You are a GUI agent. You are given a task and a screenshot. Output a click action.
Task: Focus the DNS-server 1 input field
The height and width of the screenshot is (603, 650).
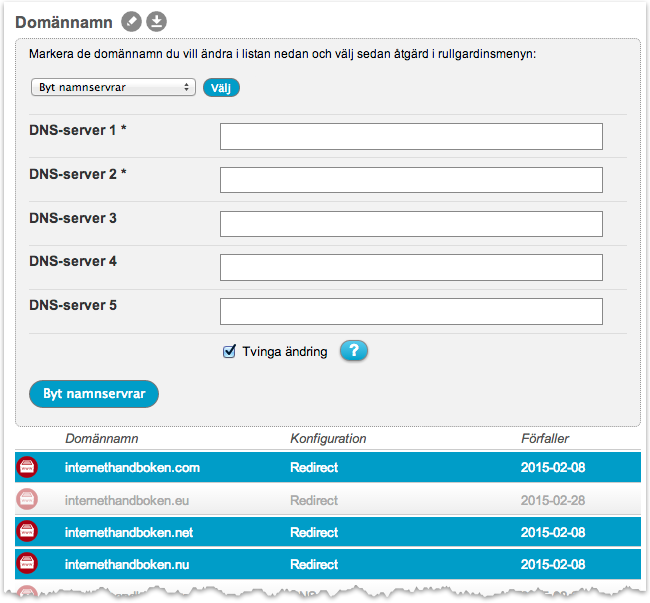pyautogui.click(x=410, y=137)
